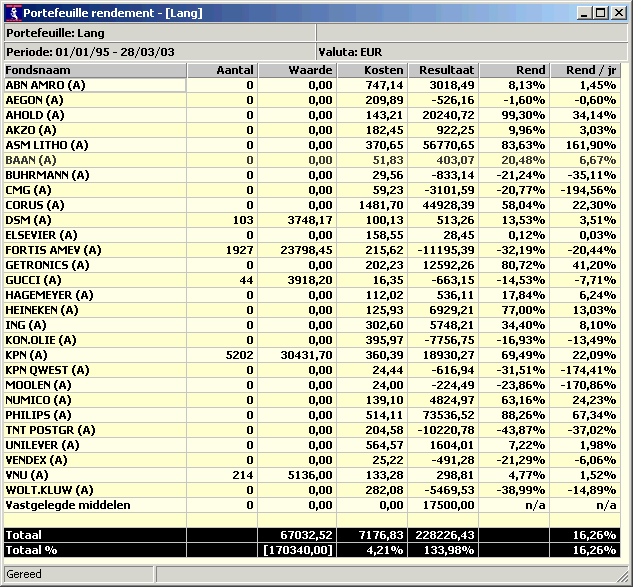Select the CMG (A) fund name
The image size is (633, 587).
coord(28,190)
